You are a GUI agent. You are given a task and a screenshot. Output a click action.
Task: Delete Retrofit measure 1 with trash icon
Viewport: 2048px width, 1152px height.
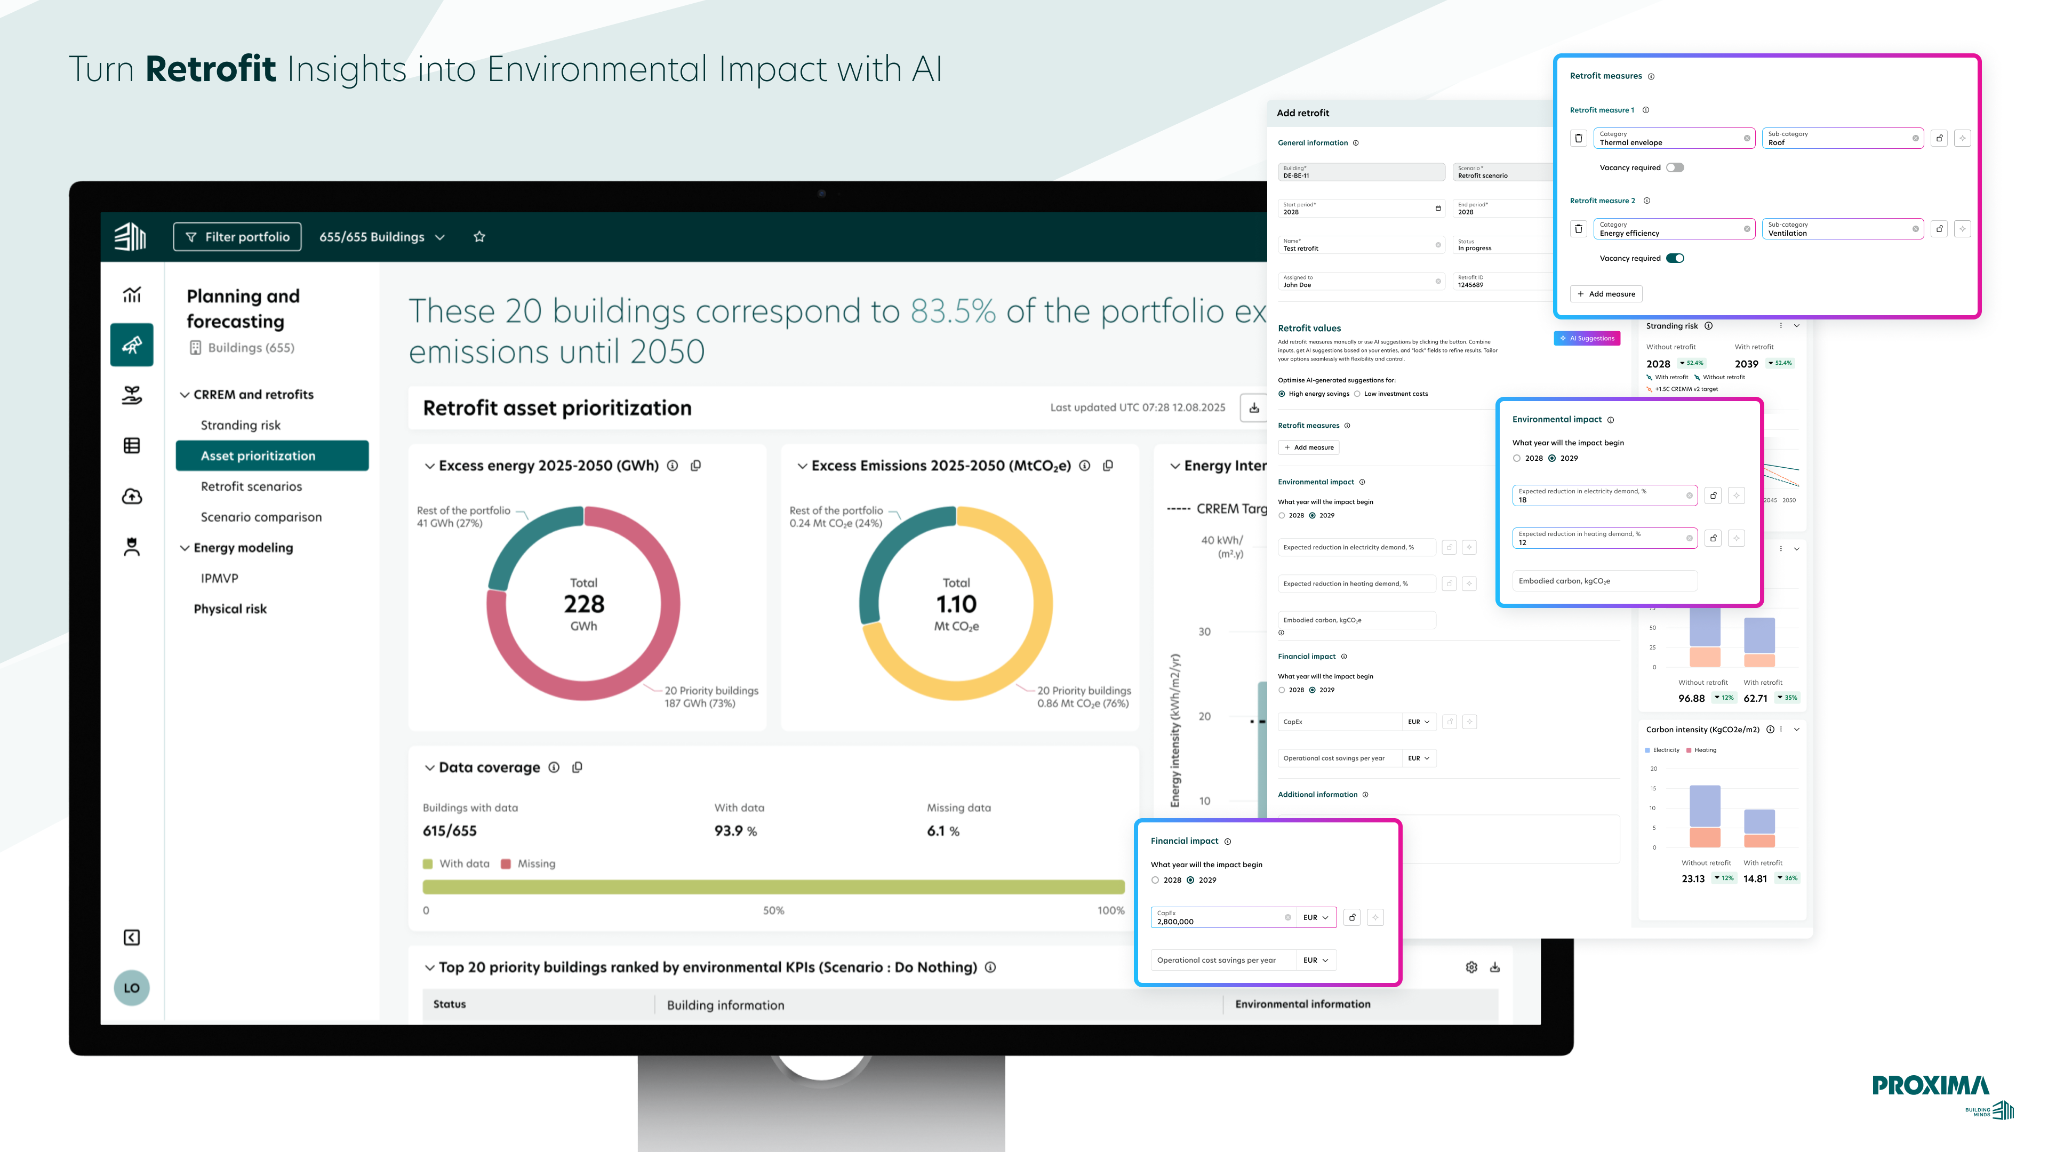click(x=1579, y=138)
